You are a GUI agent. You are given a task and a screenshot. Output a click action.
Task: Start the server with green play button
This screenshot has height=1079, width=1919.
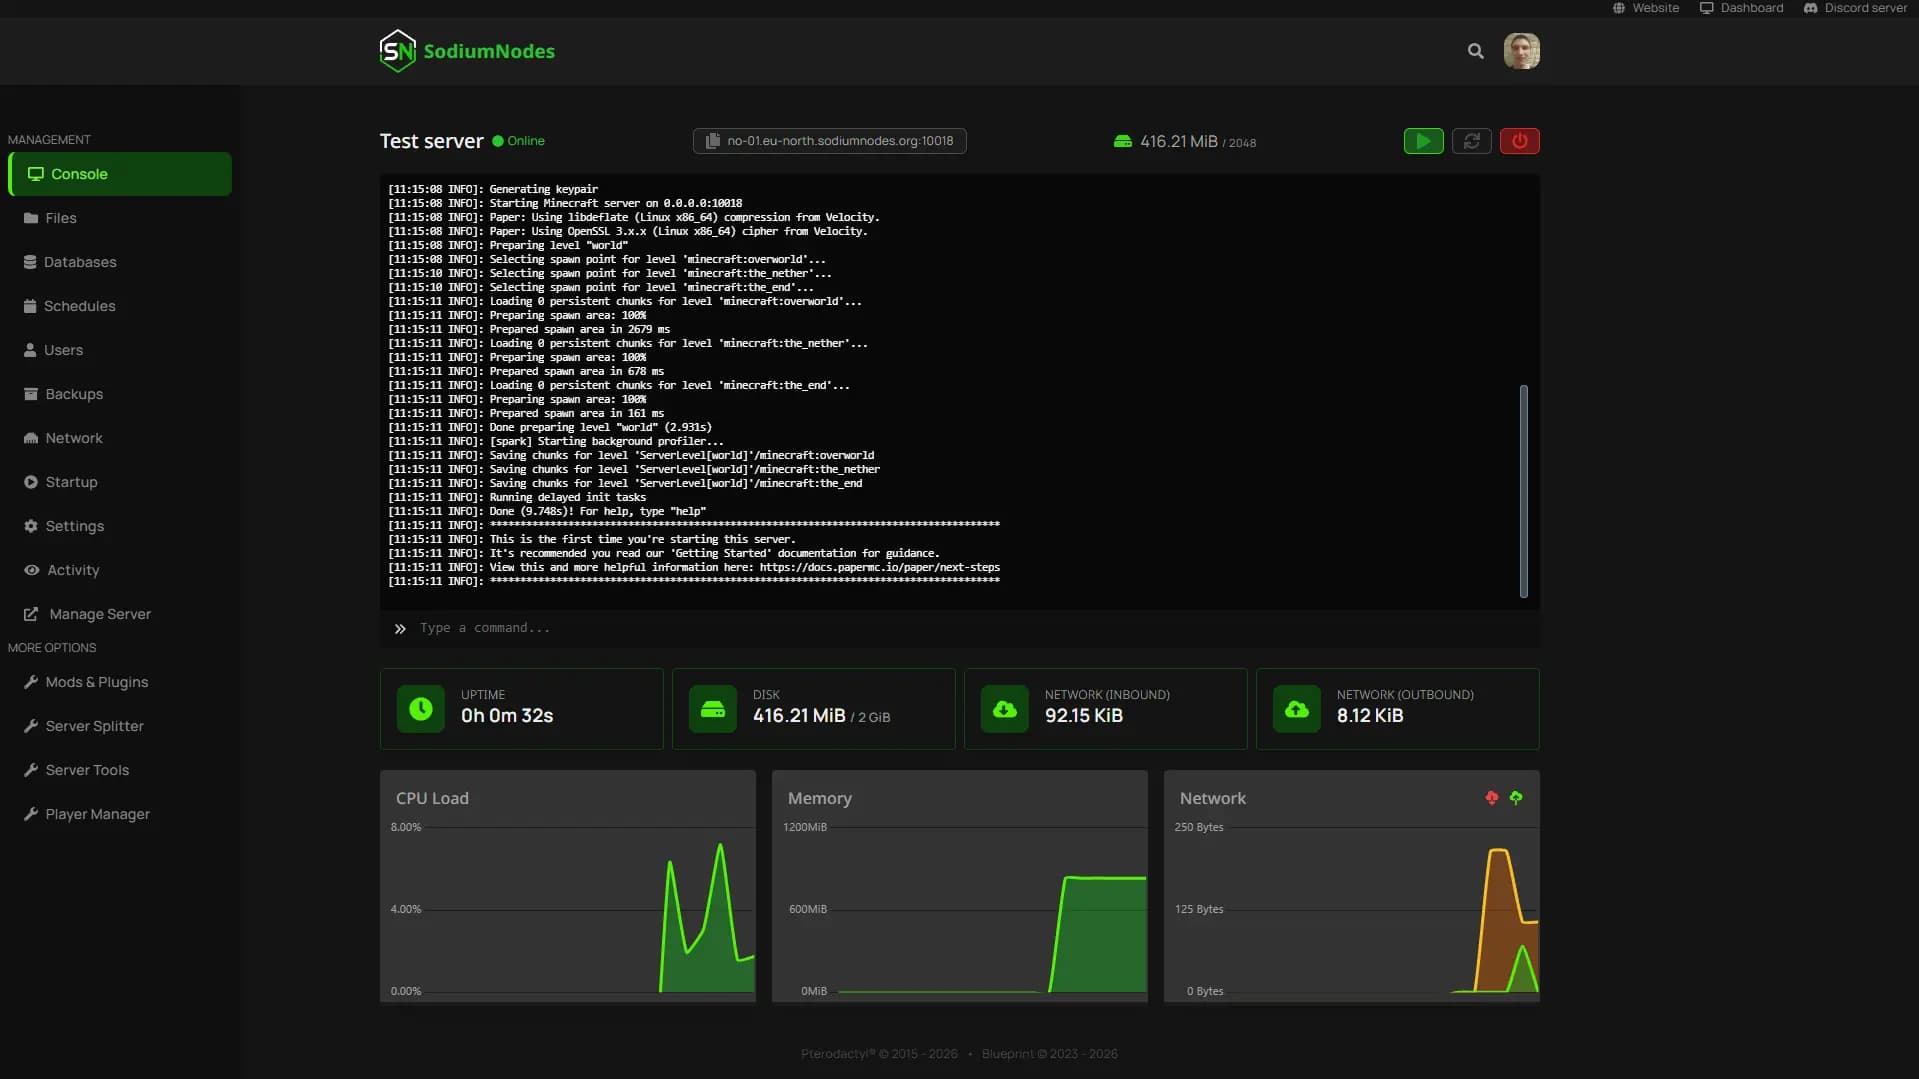pos(1423,141)
